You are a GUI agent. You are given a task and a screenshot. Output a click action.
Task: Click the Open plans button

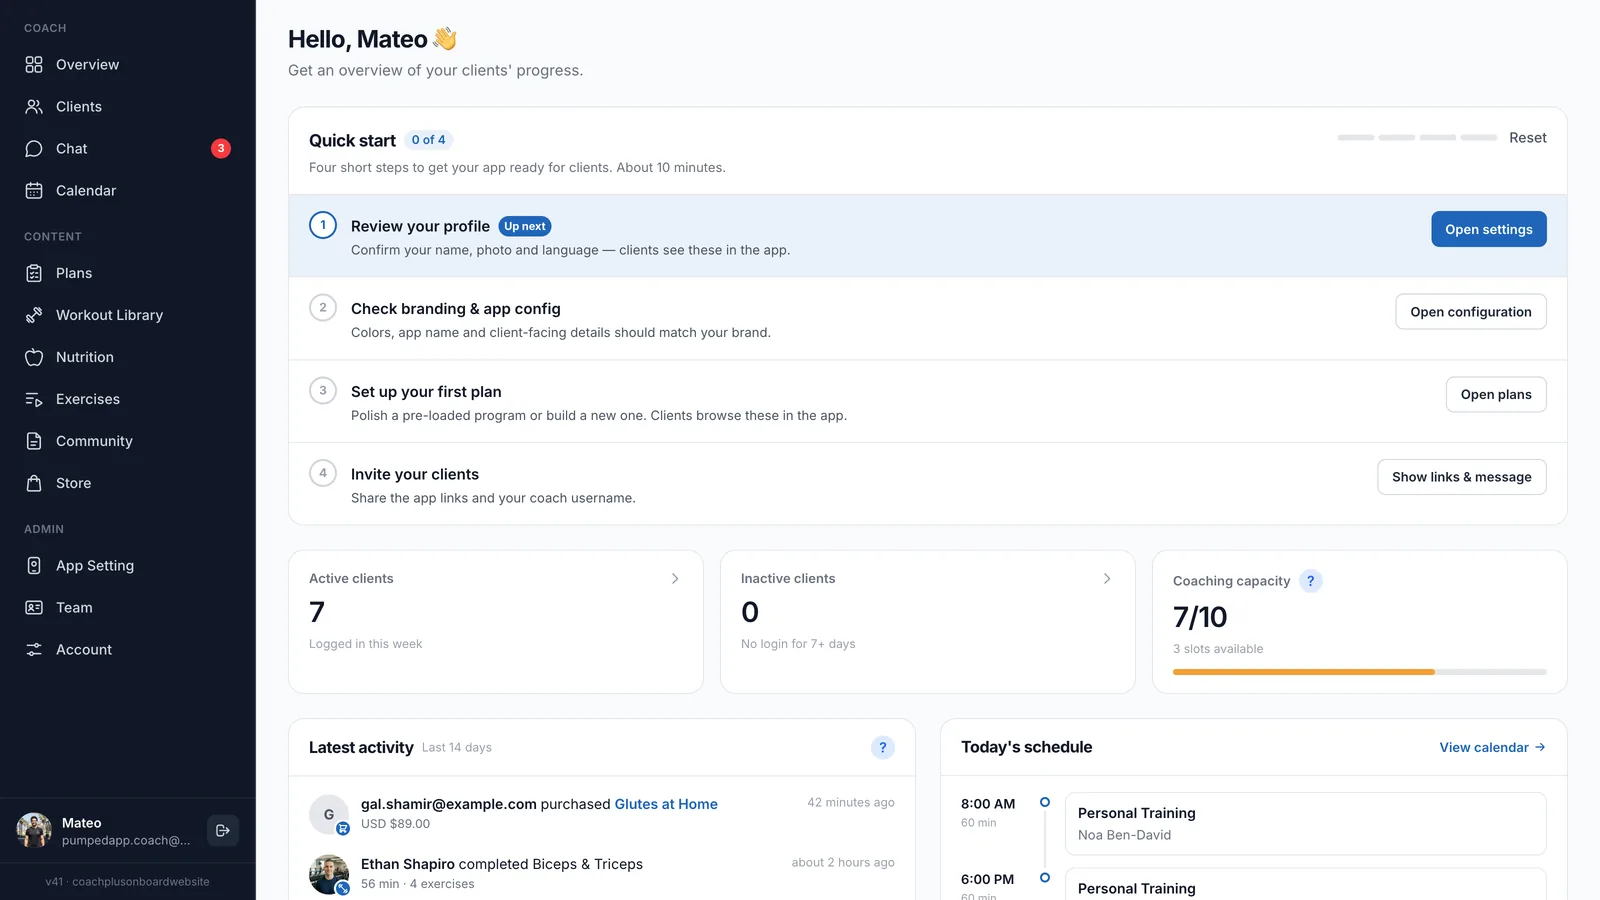click(1496, 395)
